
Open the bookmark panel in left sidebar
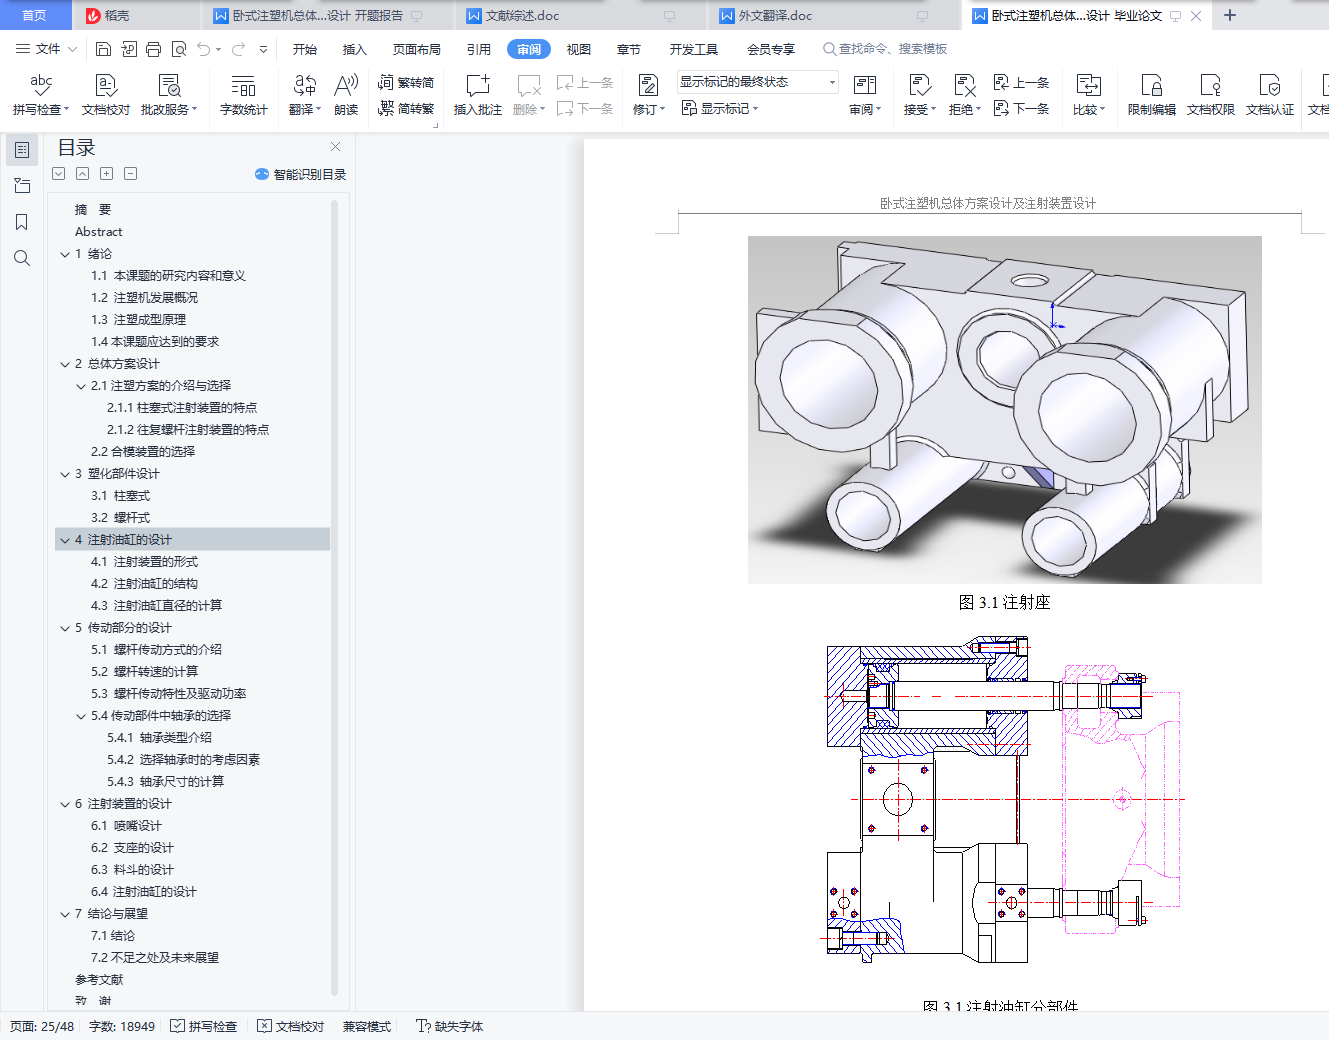21,222
